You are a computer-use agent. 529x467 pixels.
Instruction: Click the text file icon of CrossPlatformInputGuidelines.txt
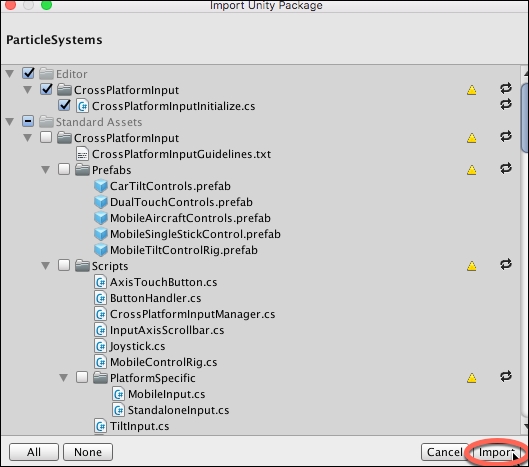(82, 154)
